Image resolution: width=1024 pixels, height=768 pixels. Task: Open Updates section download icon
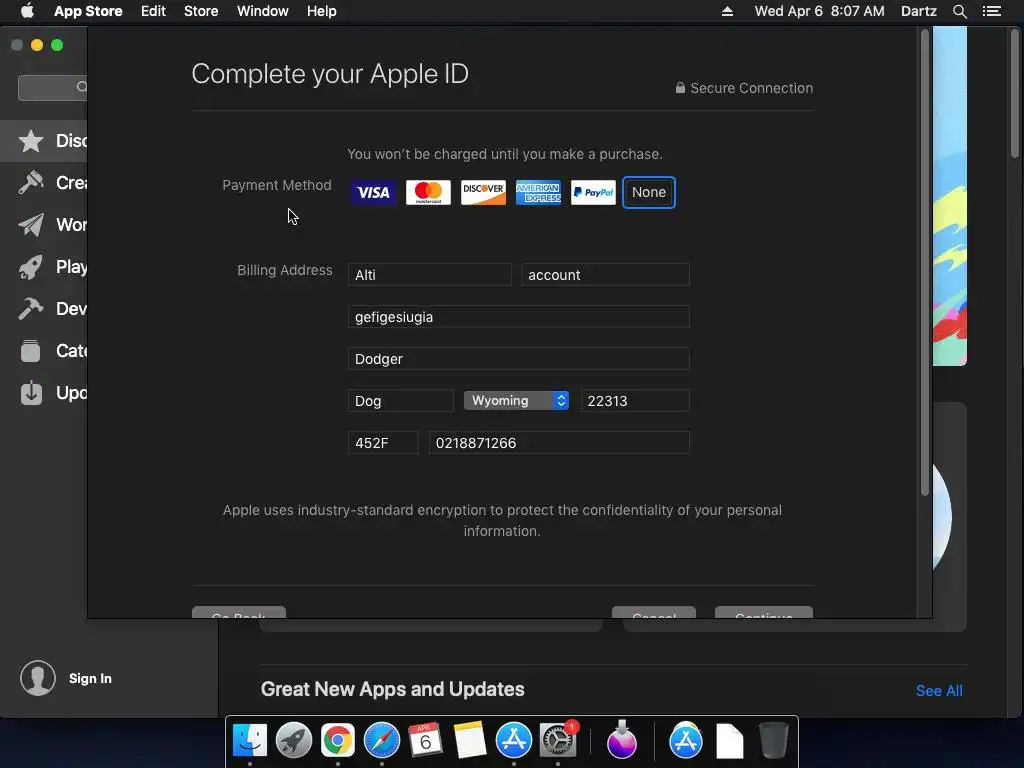pyautogui.click(x=31, y=392)
